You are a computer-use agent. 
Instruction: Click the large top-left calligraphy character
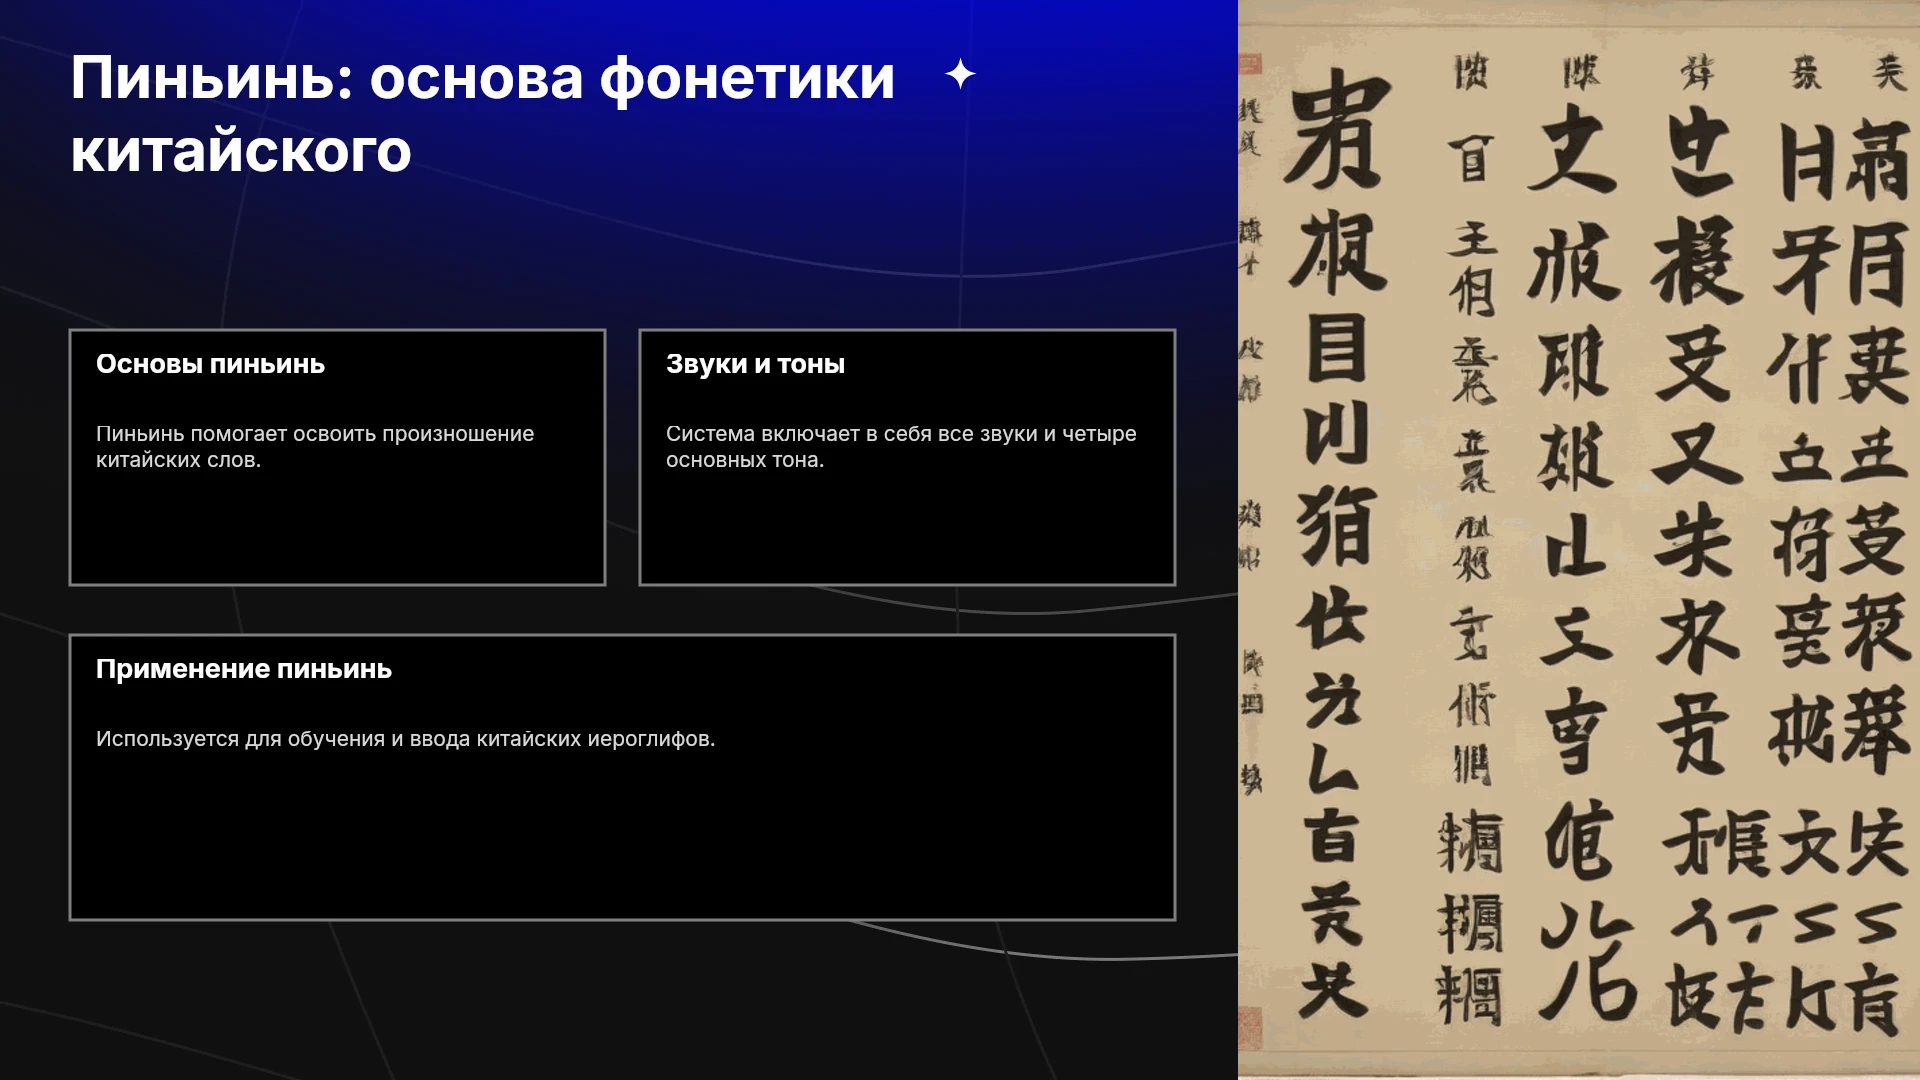pyautogui.click(x=1338, y=128)
